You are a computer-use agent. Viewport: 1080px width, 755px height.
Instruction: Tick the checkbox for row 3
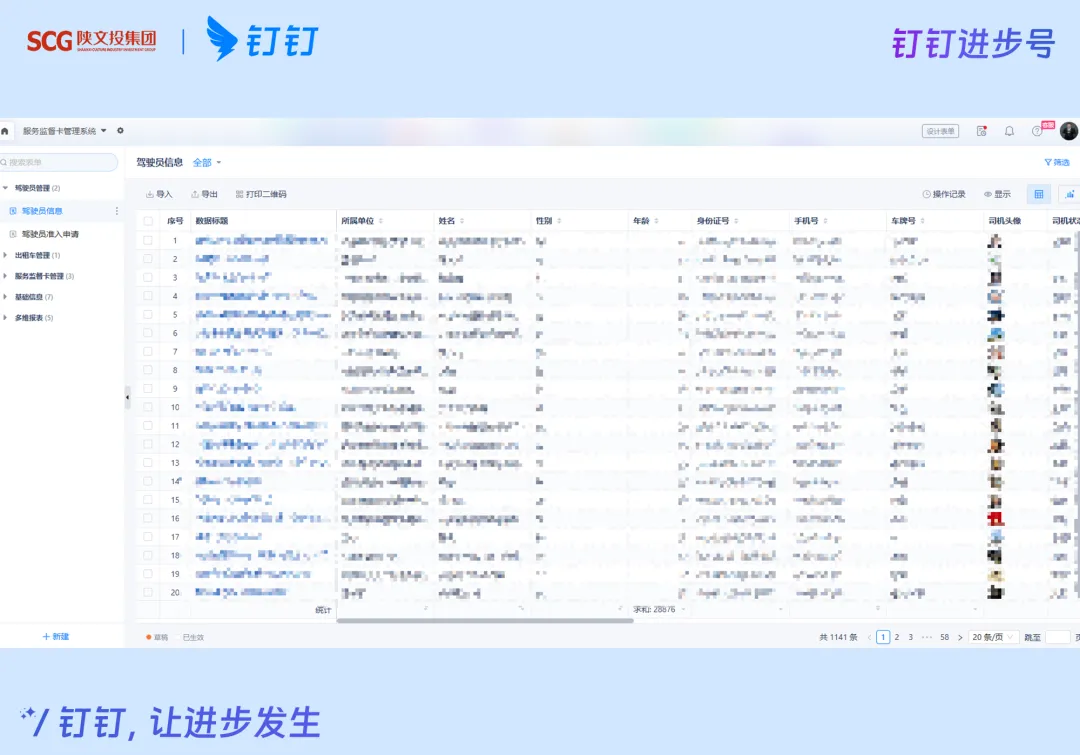click(148, 278)
